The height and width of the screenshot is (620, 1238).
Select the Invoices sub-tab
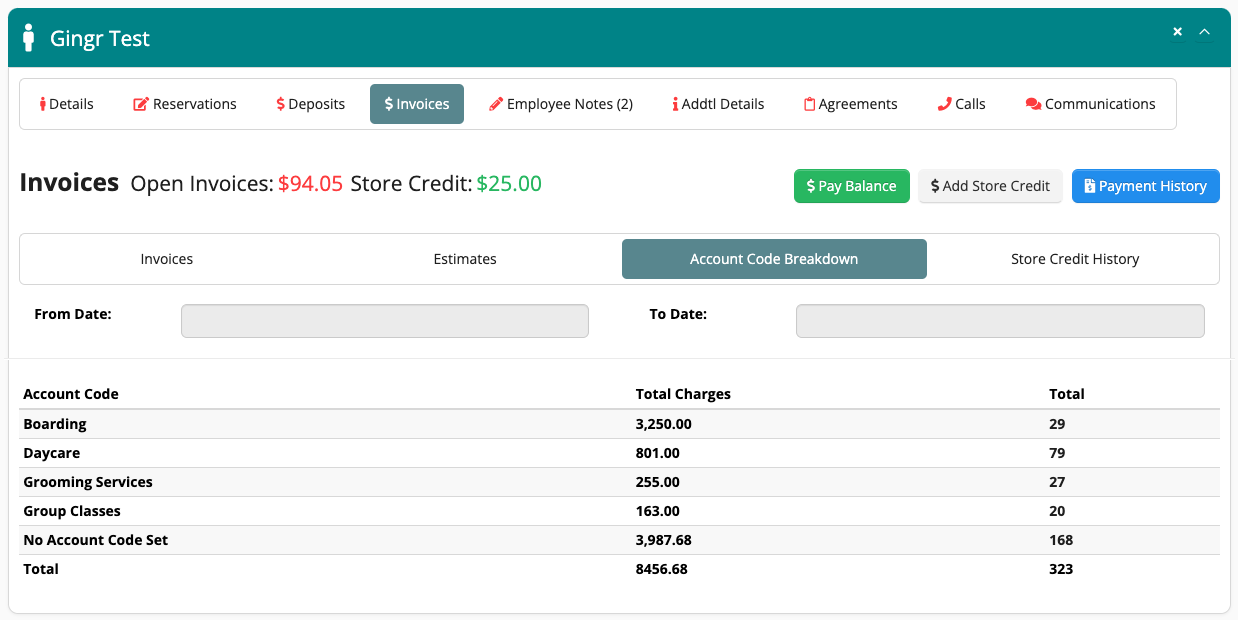pos(166,258)
